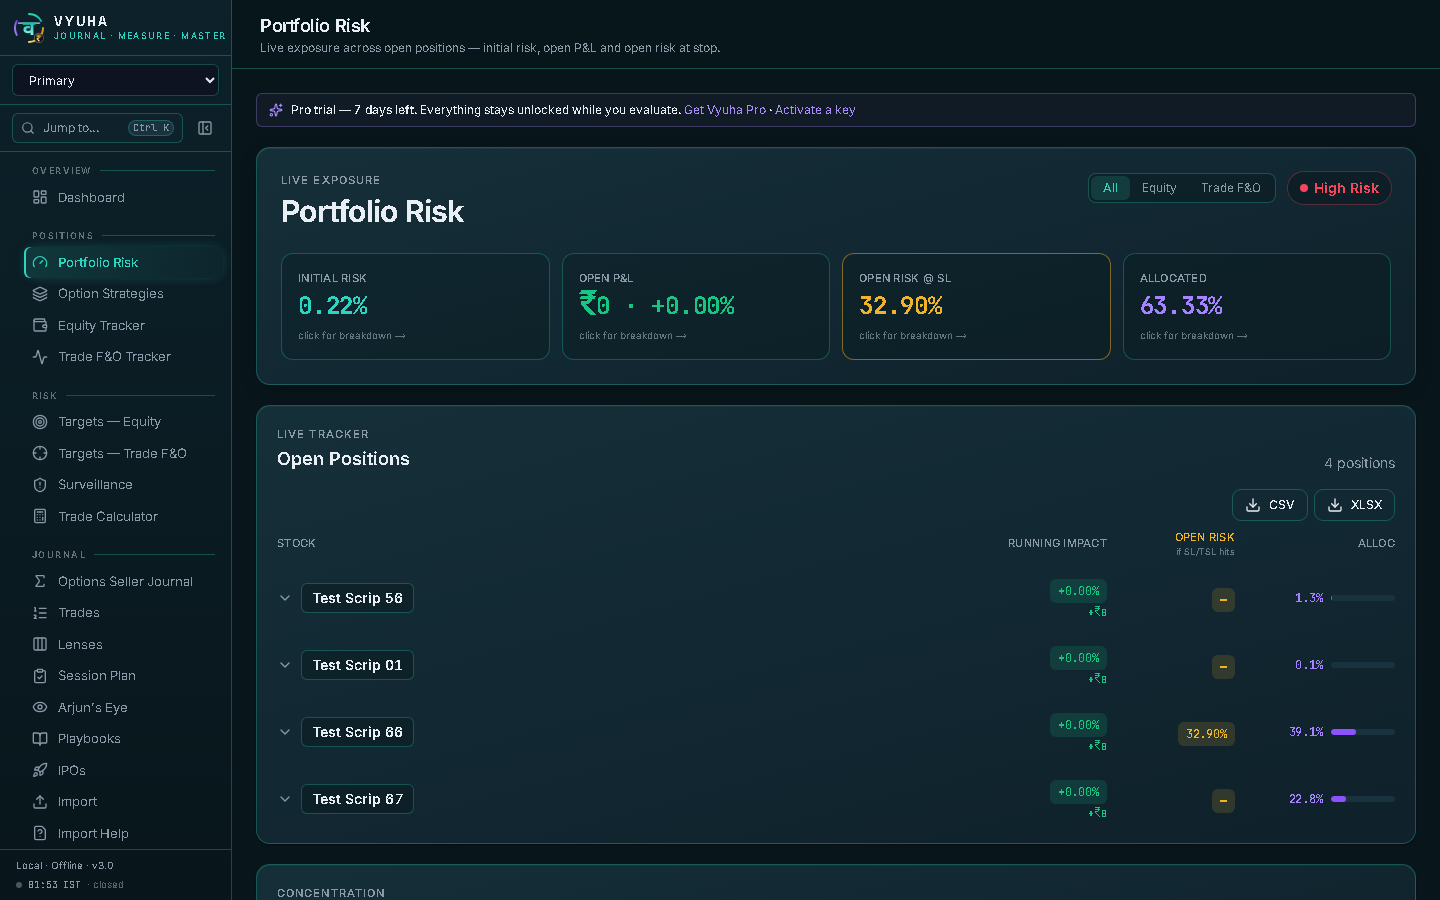This screenshot has height=900, width=1440.
Task: Click the Jump to search field
Action: point(97,128)
